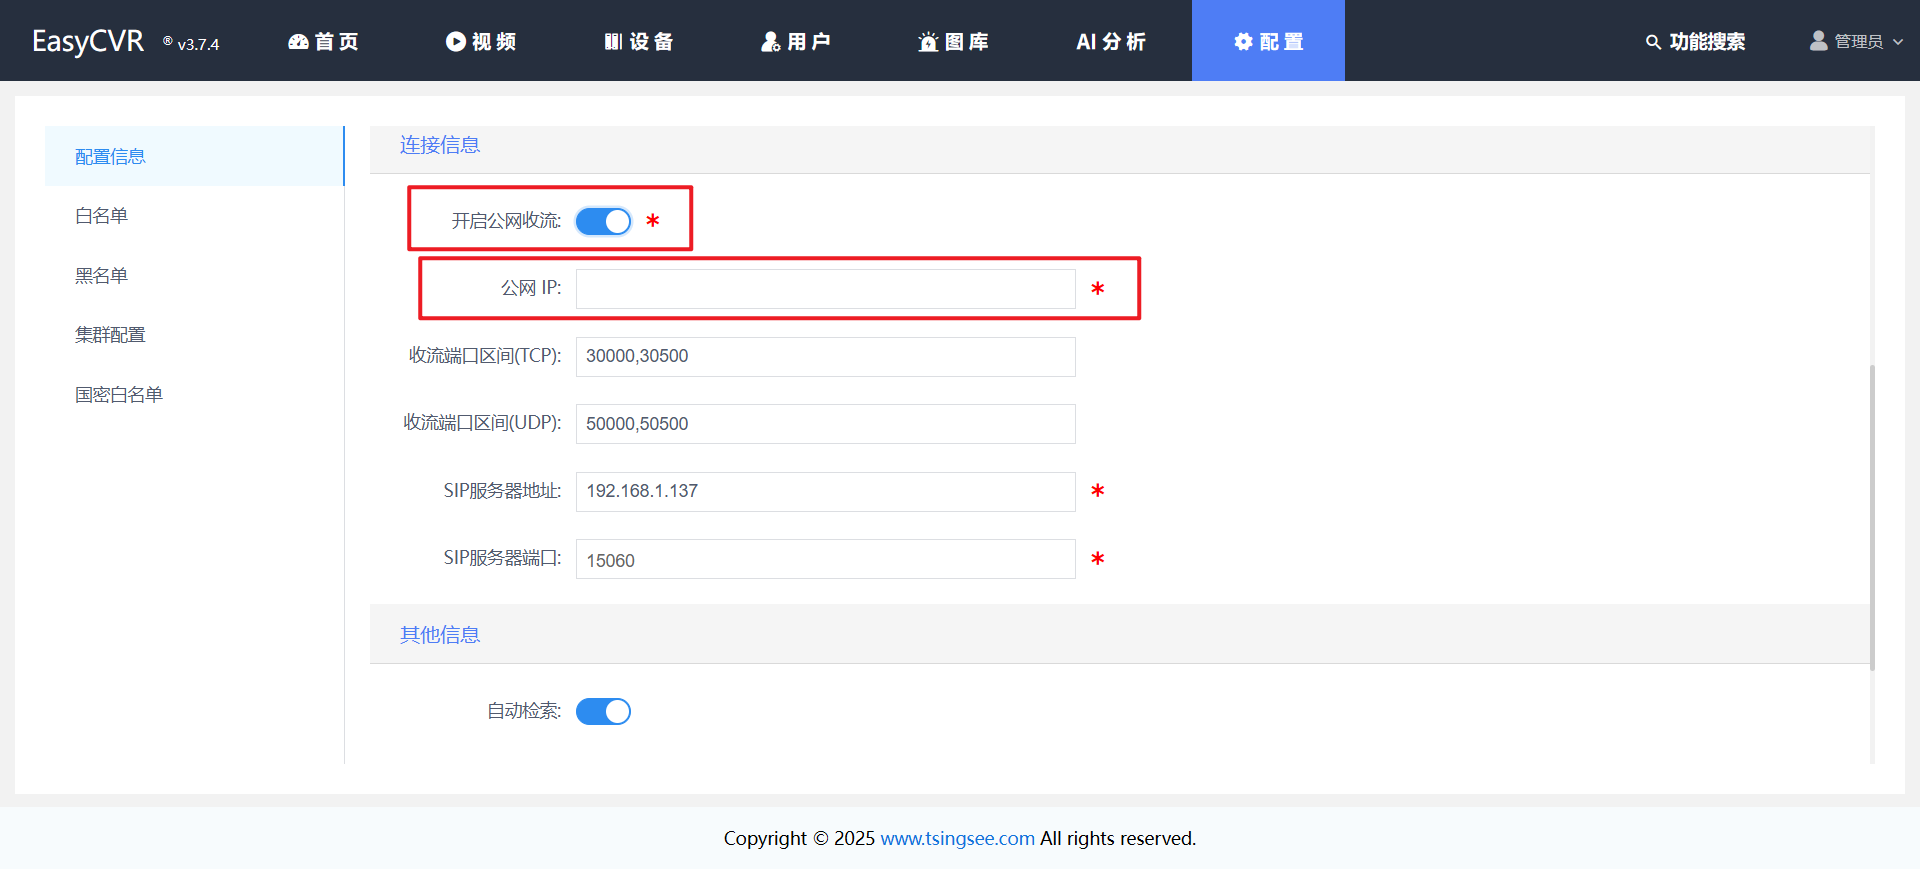The height and width of the screenshot is (869, 1920).
Task: Open the www.tsingsee.com link
Action: pos(957,838)
